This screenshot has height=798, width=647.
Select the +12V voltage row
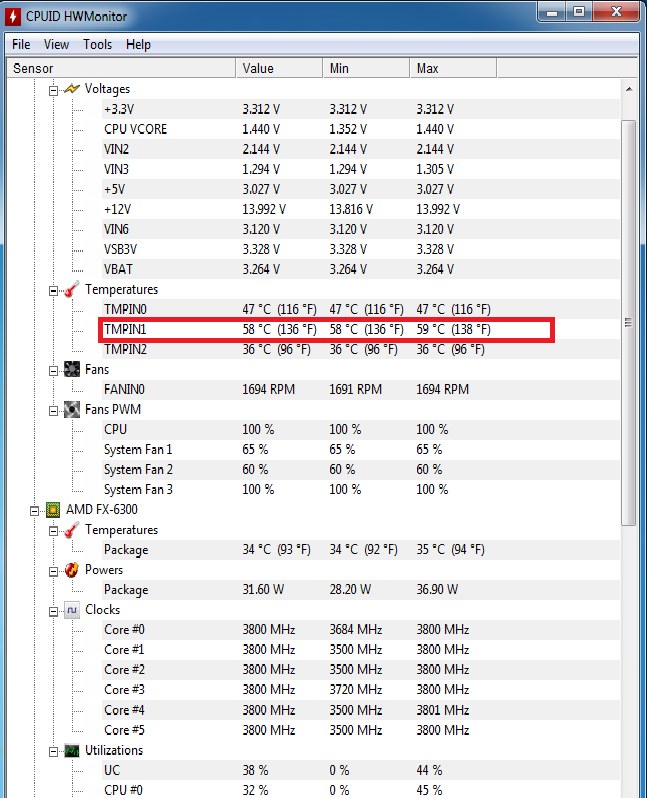pyautogui.click(x=360, y=209)
